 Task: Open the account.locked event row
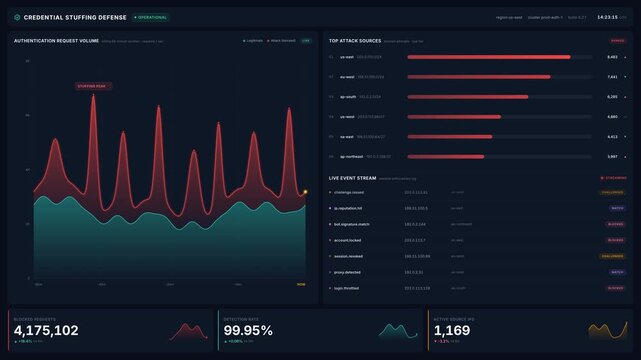(x=478, y=240)
